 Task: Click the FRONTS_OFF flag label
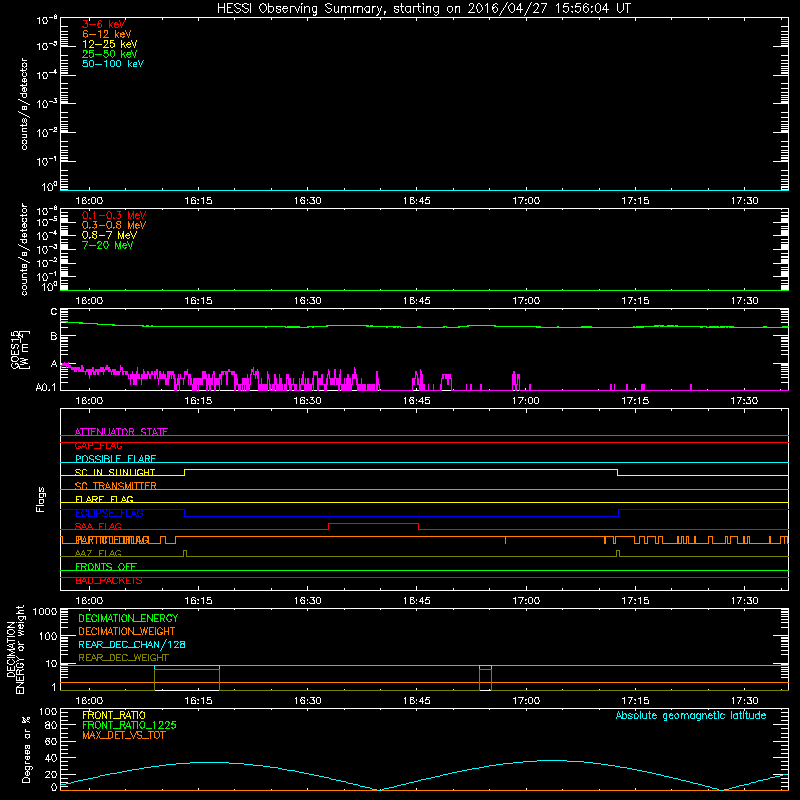pyautogui.click(x=106, y=567)
